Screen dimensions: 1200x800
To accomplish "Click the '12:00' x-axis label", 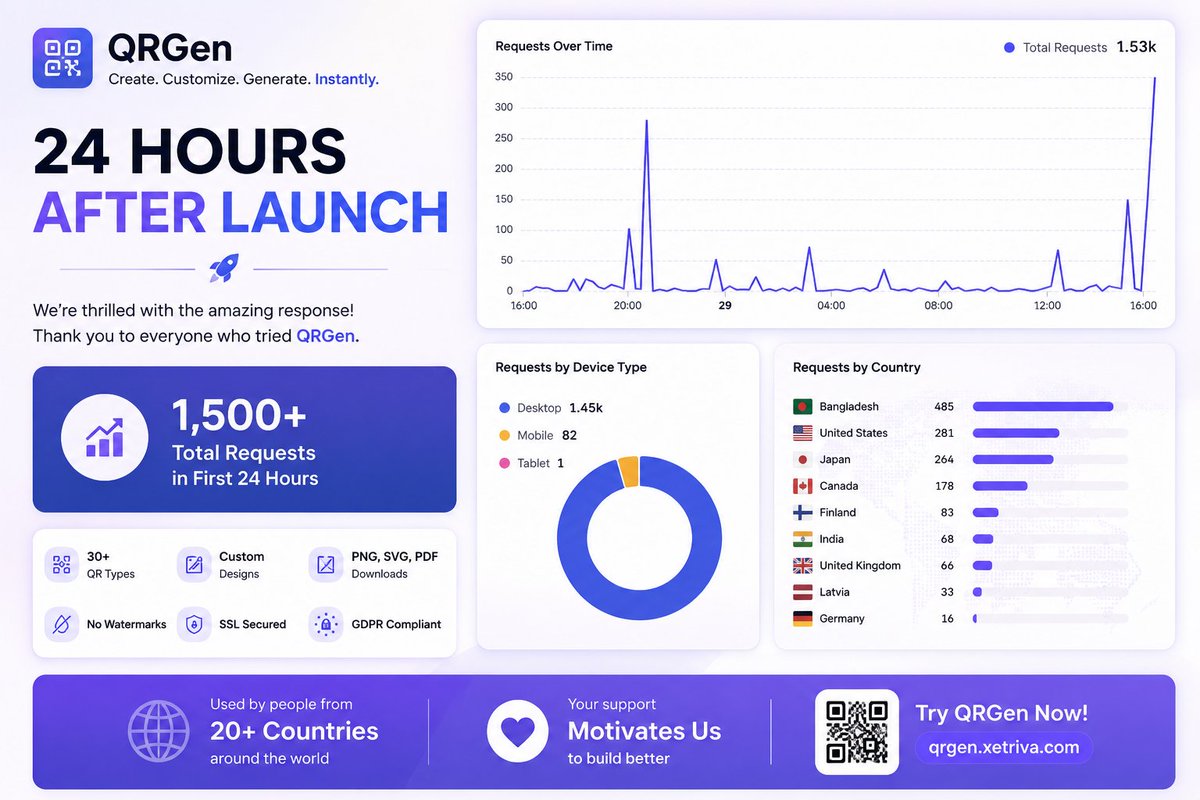I will click(x=1047, y=306).
